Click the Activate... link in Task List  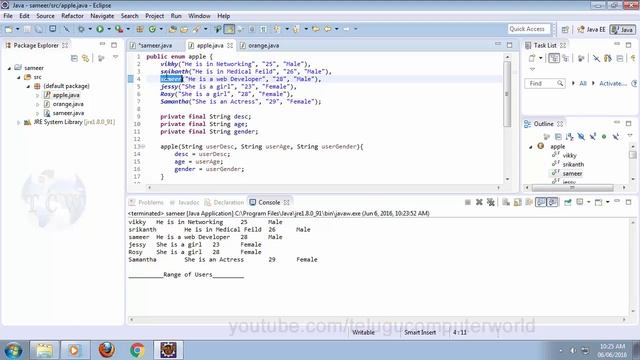tap(613, 83)
